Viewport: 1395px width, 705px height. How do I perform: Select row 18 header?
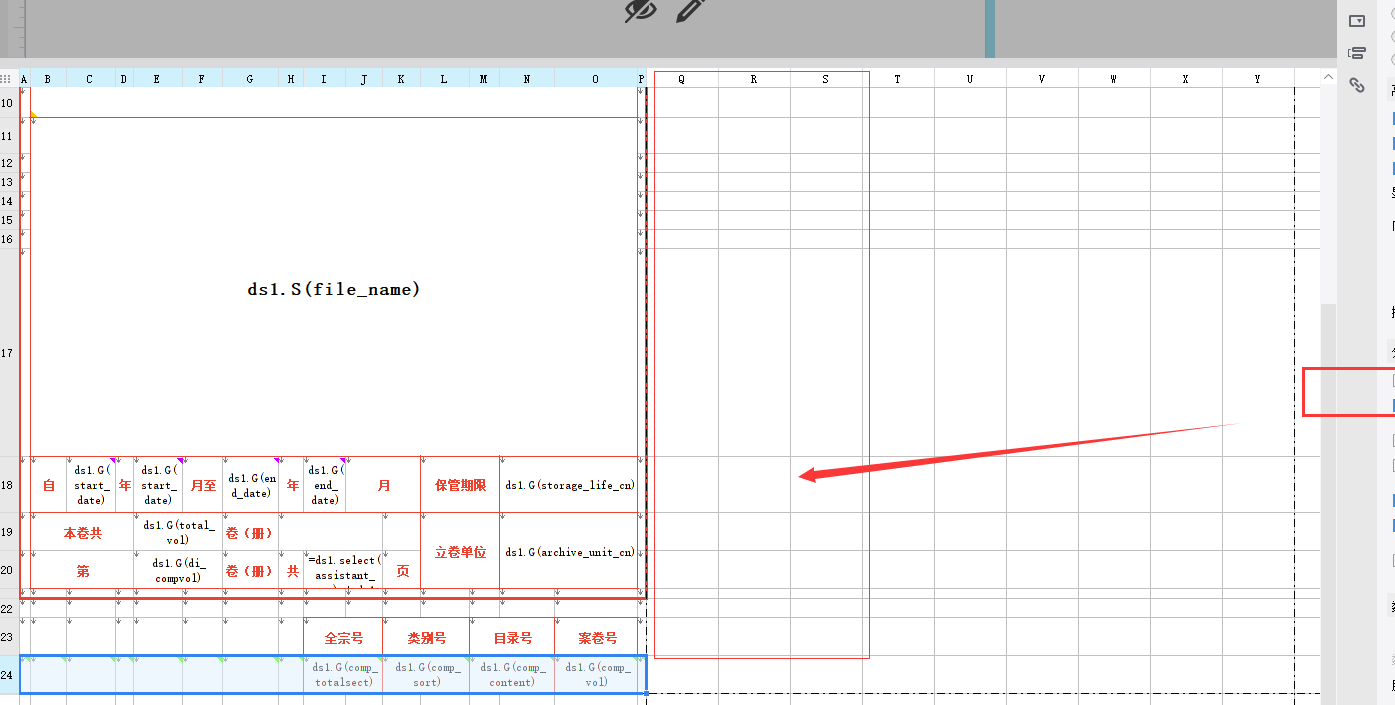[x=8, y=485]
